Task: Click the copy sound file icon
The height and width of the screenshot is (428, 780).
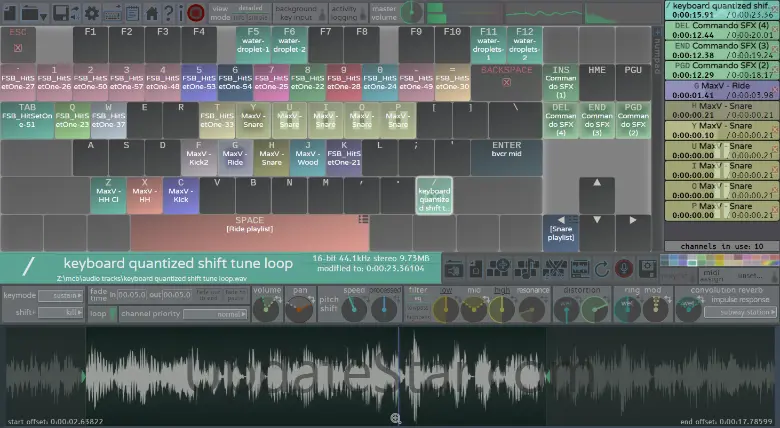Action: 476,269
